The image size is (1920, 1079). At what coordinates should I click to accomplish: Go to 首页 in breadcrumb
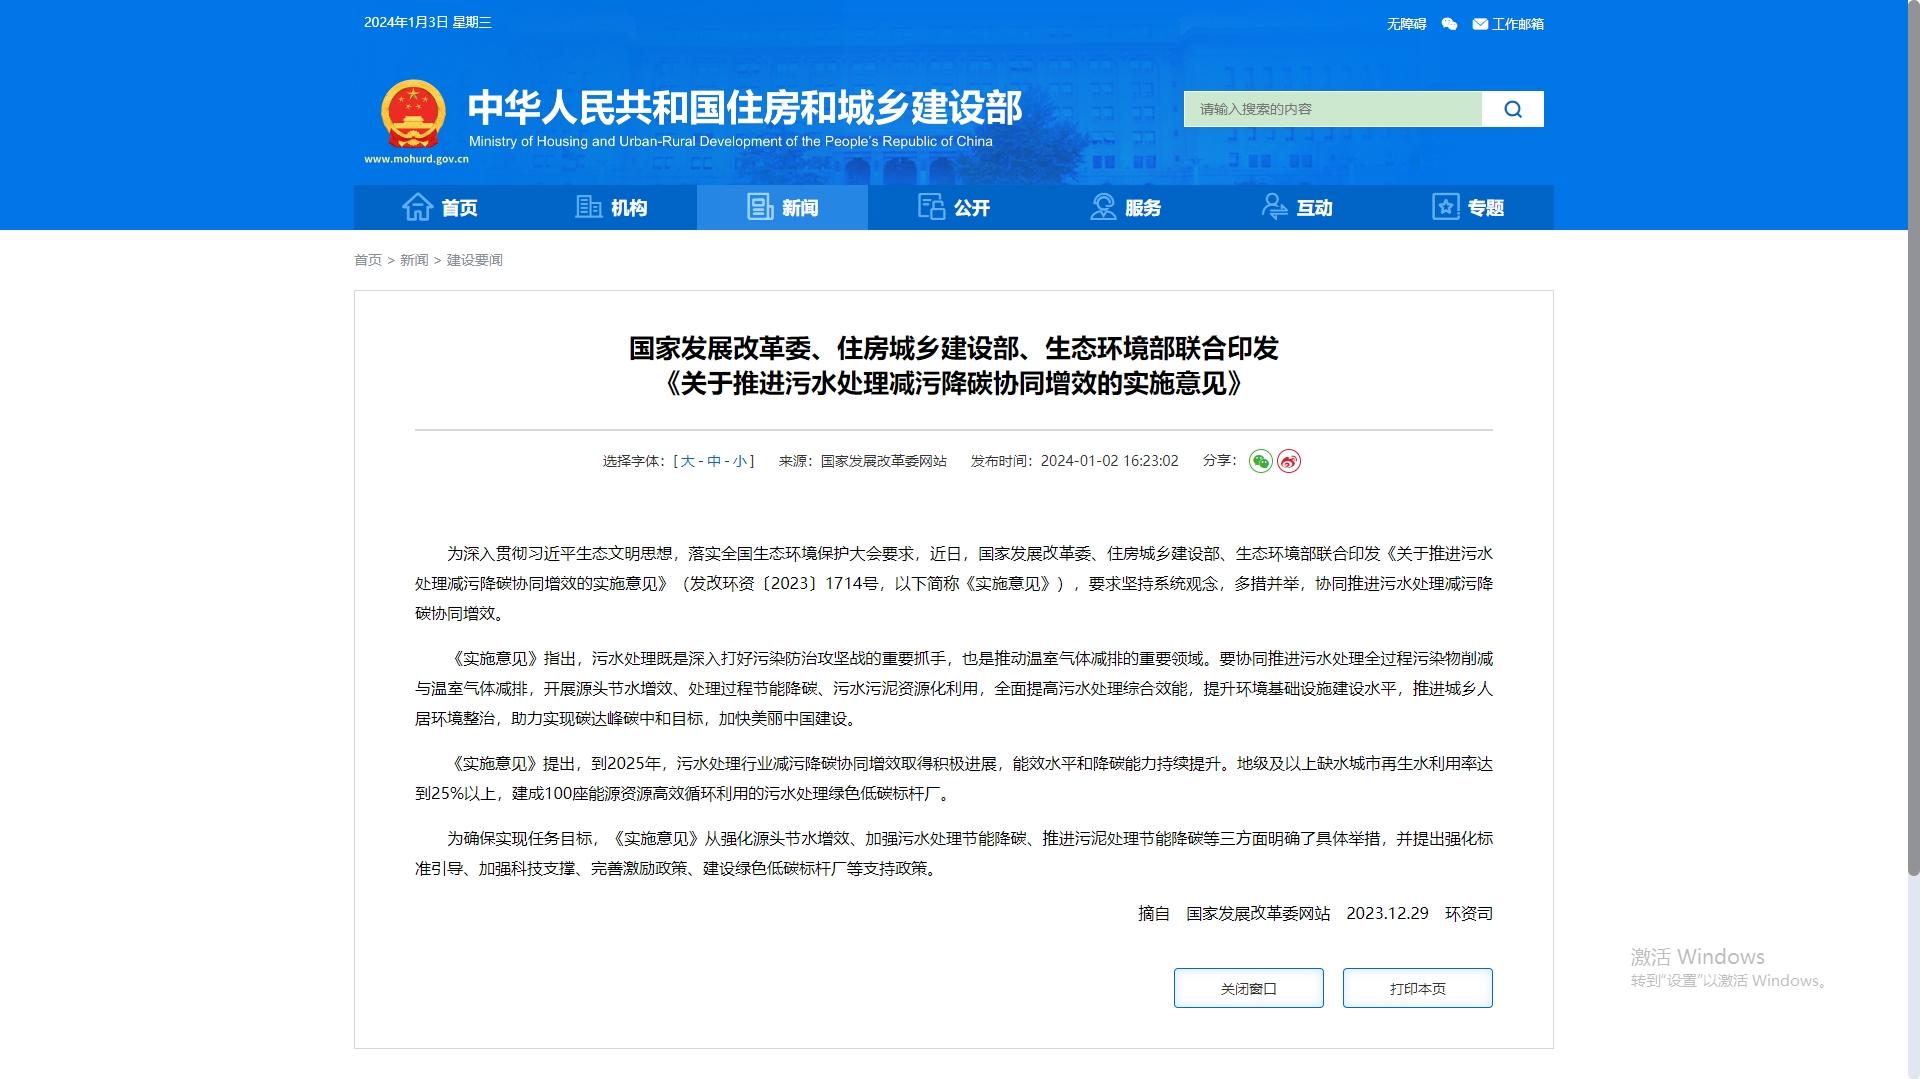(368, 260)
